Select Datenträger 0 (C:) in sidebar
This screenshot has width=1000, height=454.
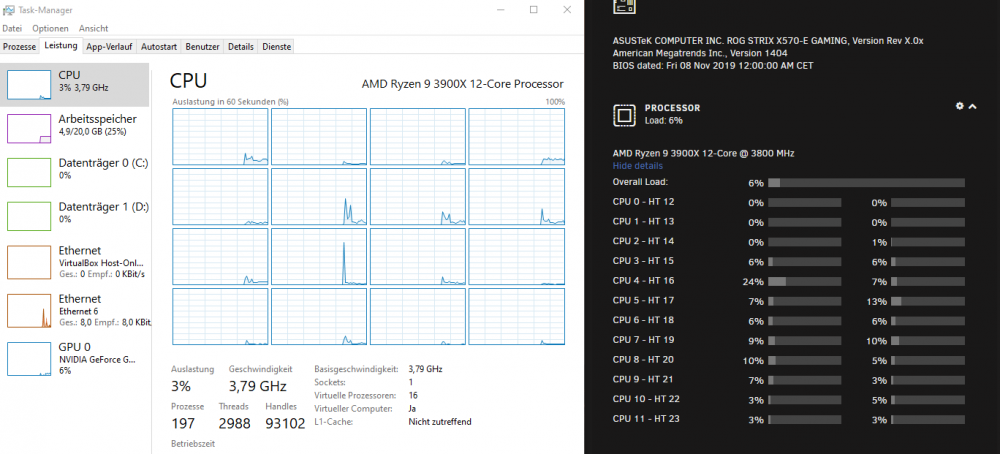coord(75,172)
